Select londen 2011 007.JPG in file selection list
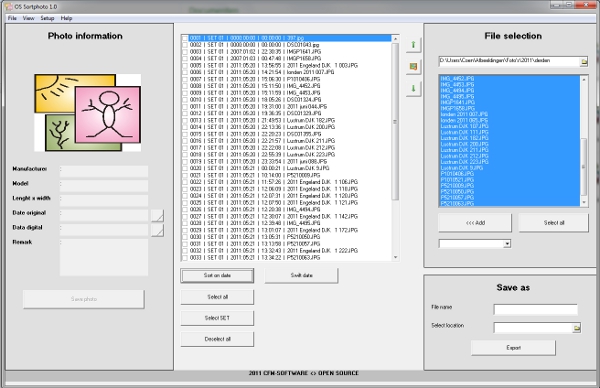 click(510, 114)
